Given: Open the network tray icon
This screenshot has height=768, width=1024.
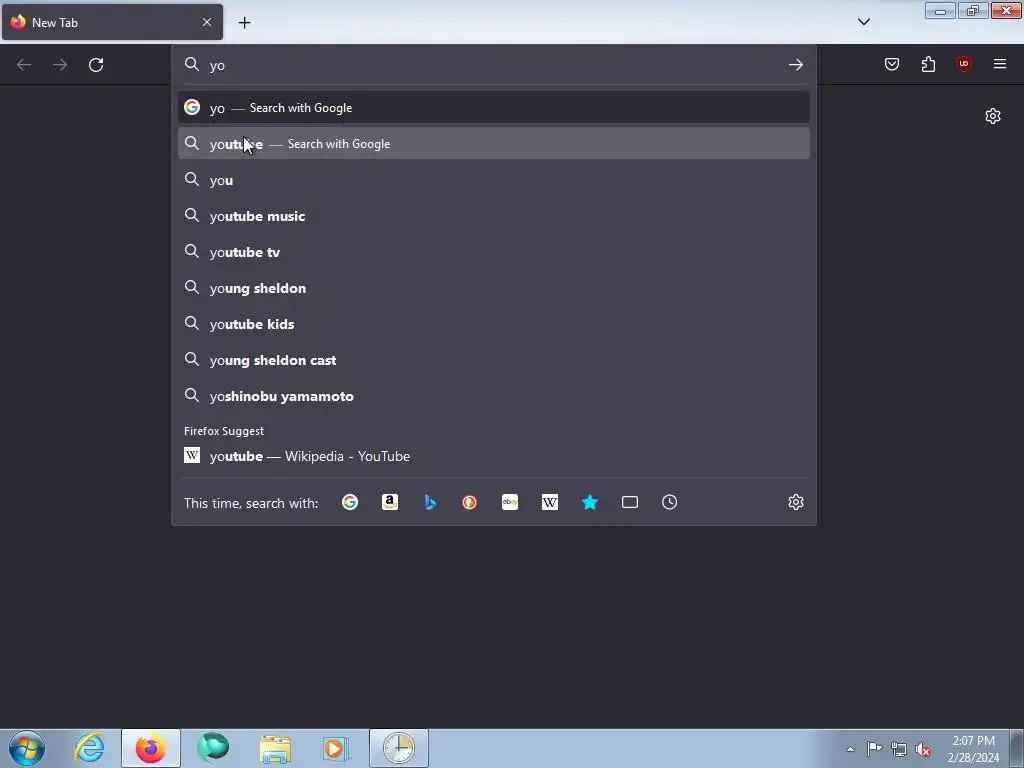Looking at the screenshot, I should (899, 749).
